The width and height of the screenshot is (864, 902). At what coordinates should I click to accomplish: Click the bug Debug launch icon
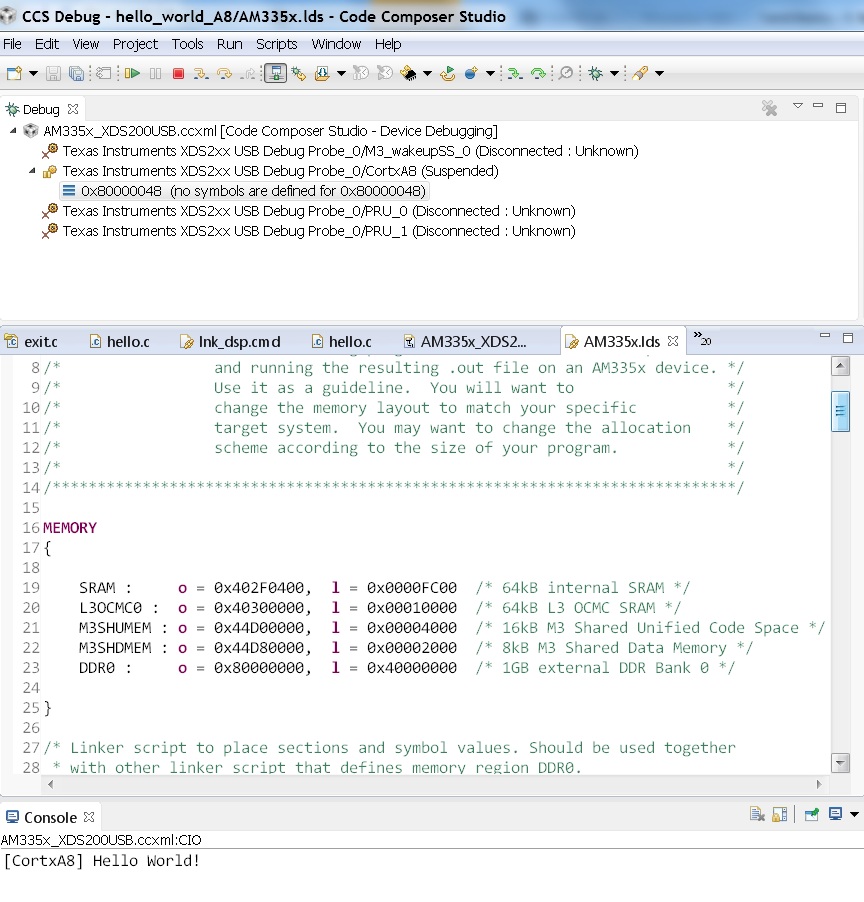click(x=595, y=73)
